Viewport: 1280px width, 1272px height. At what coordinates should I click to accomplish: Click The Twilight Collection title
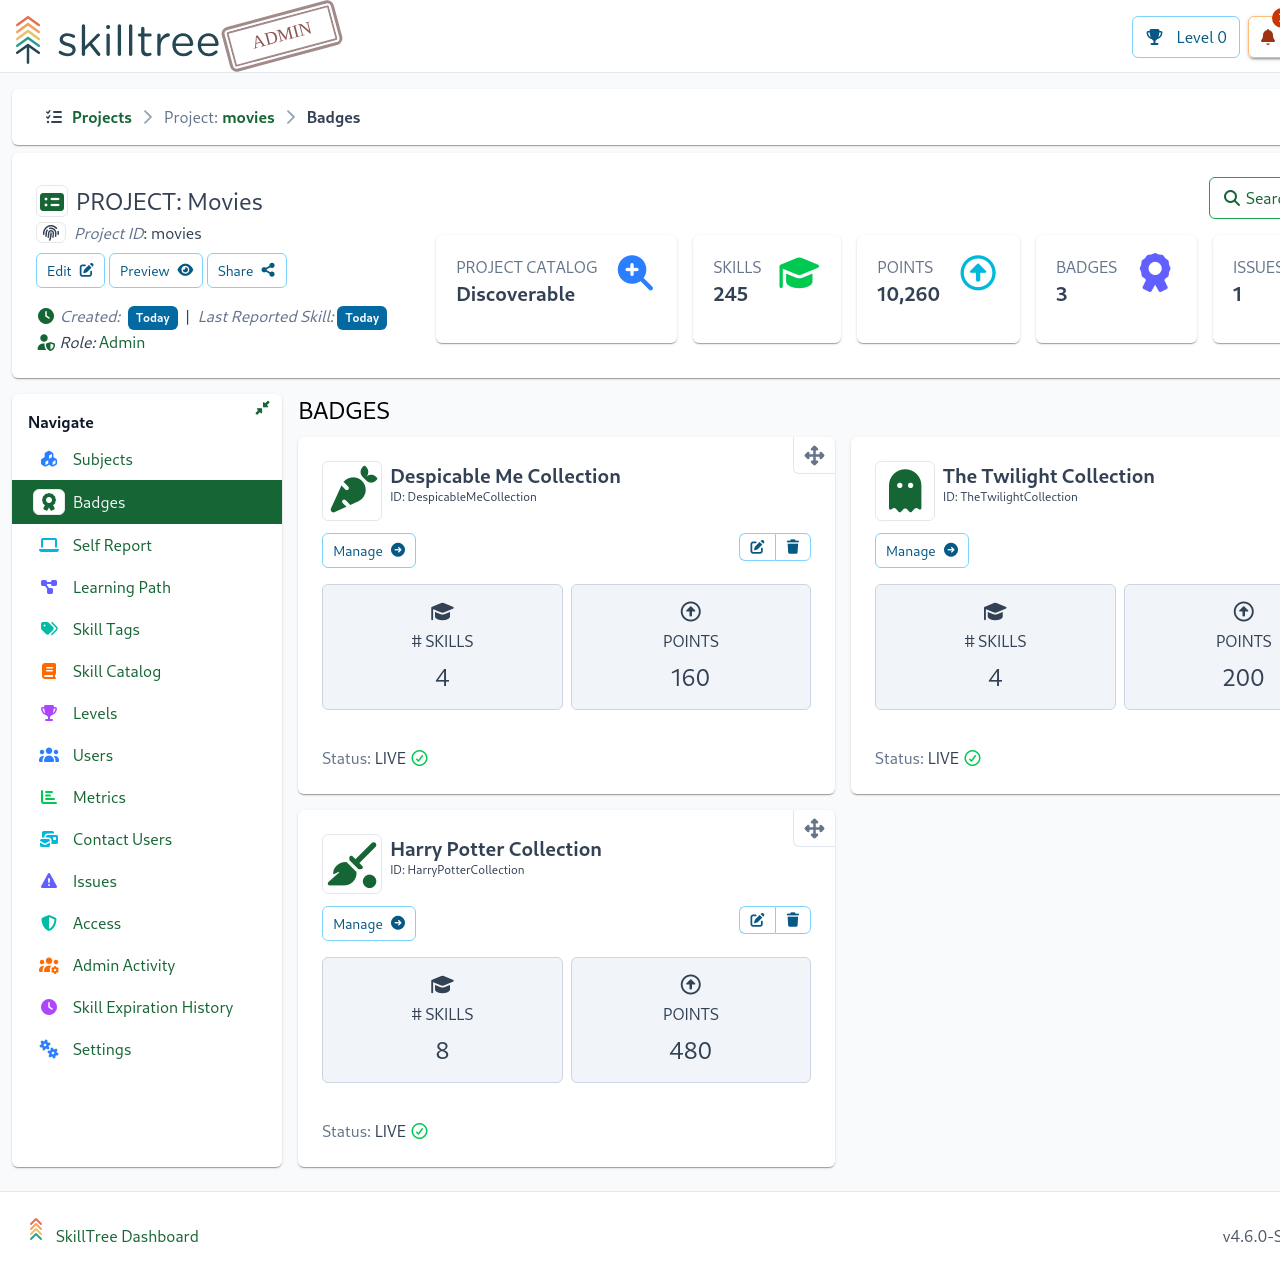pos(1048,476)
